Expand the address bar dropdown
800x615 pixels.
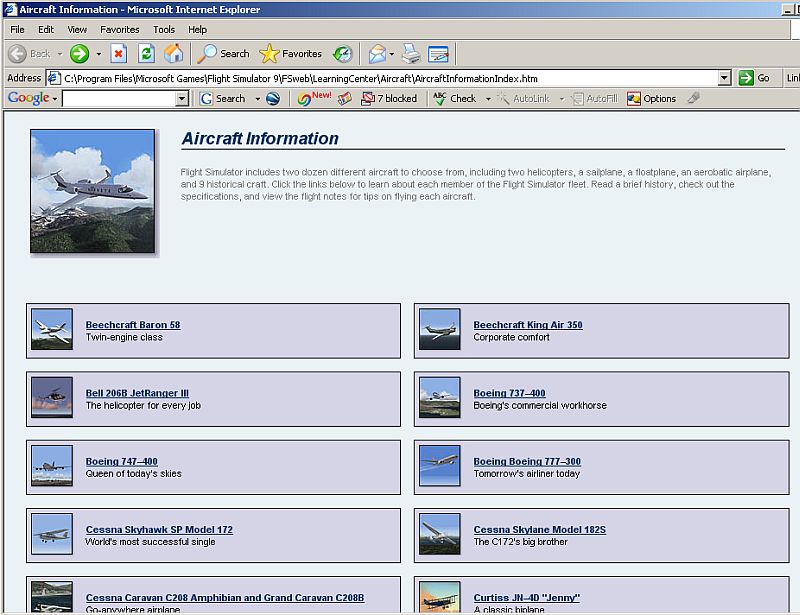[724, 78]
